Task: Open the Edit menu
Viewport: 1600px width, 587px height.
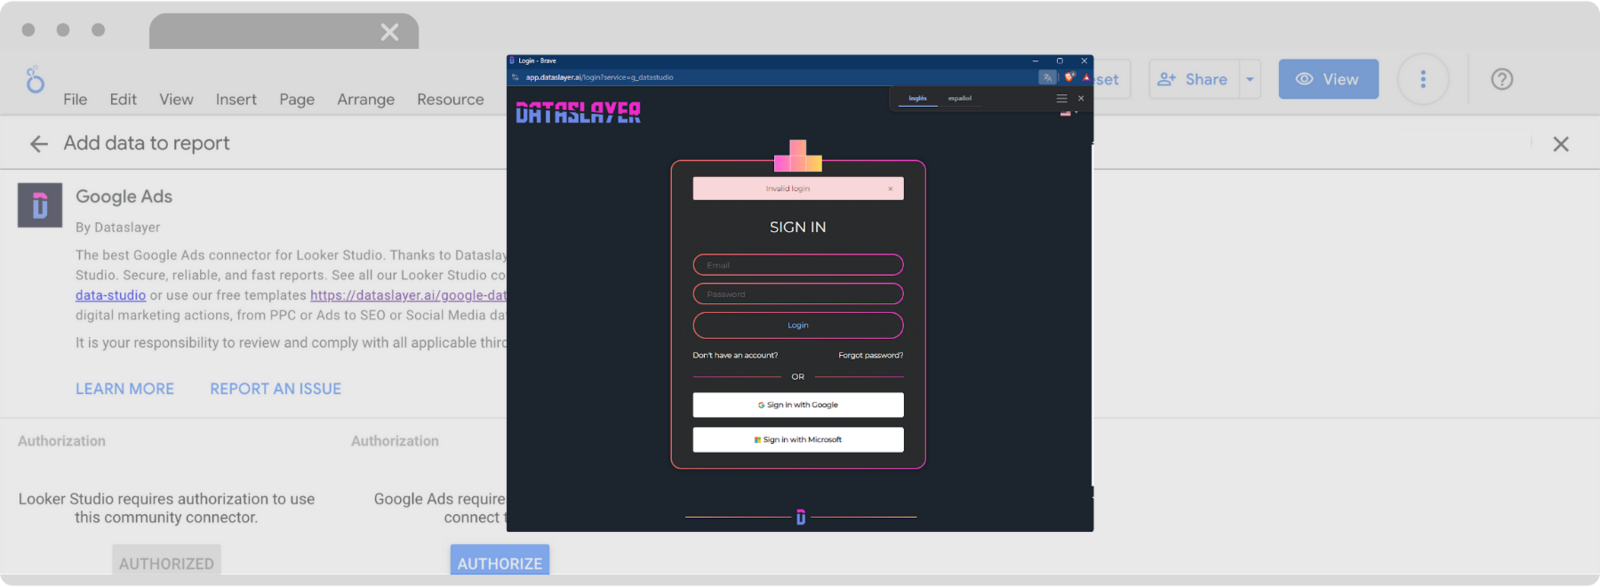Action: coord(123,99)
